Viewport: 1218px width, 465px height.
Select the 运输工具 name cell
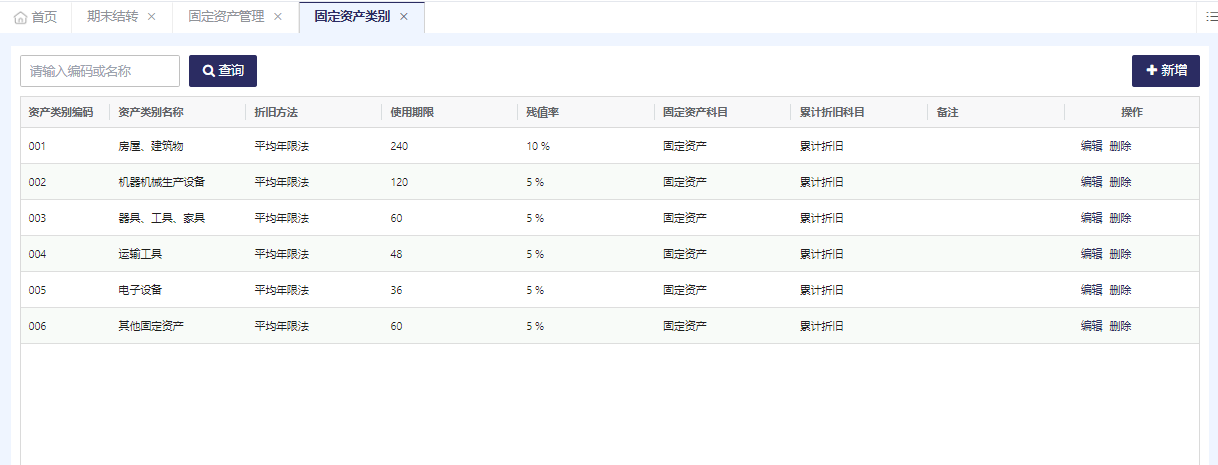[x=140, y=254]
